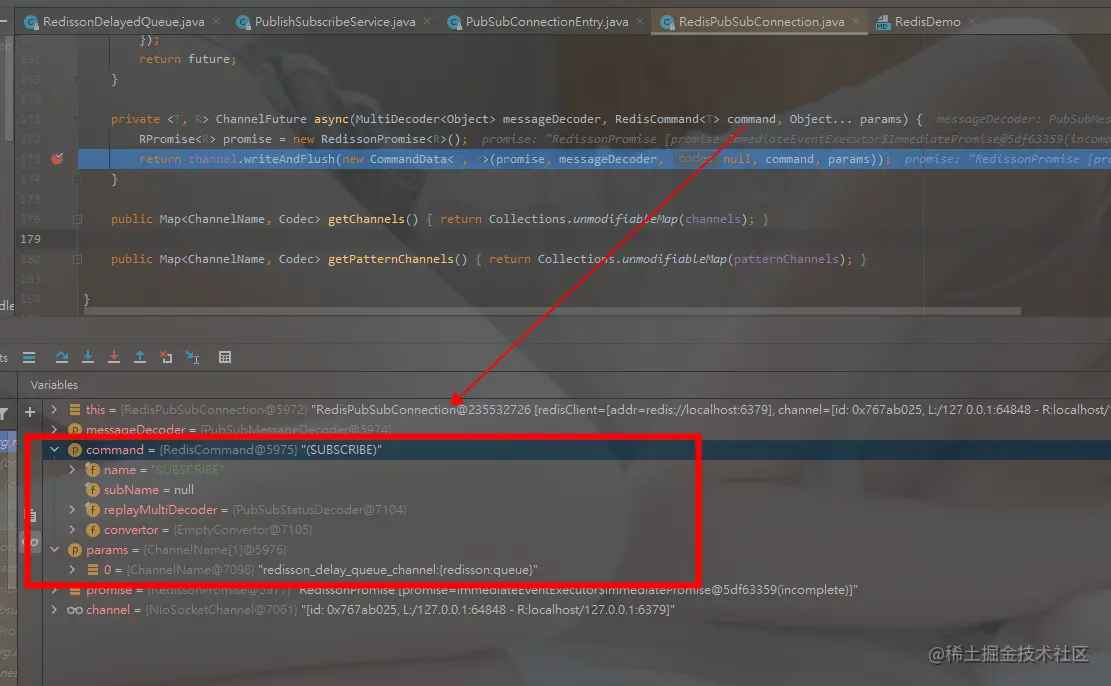Click writeAndFlush in the highlighted line

289,159
